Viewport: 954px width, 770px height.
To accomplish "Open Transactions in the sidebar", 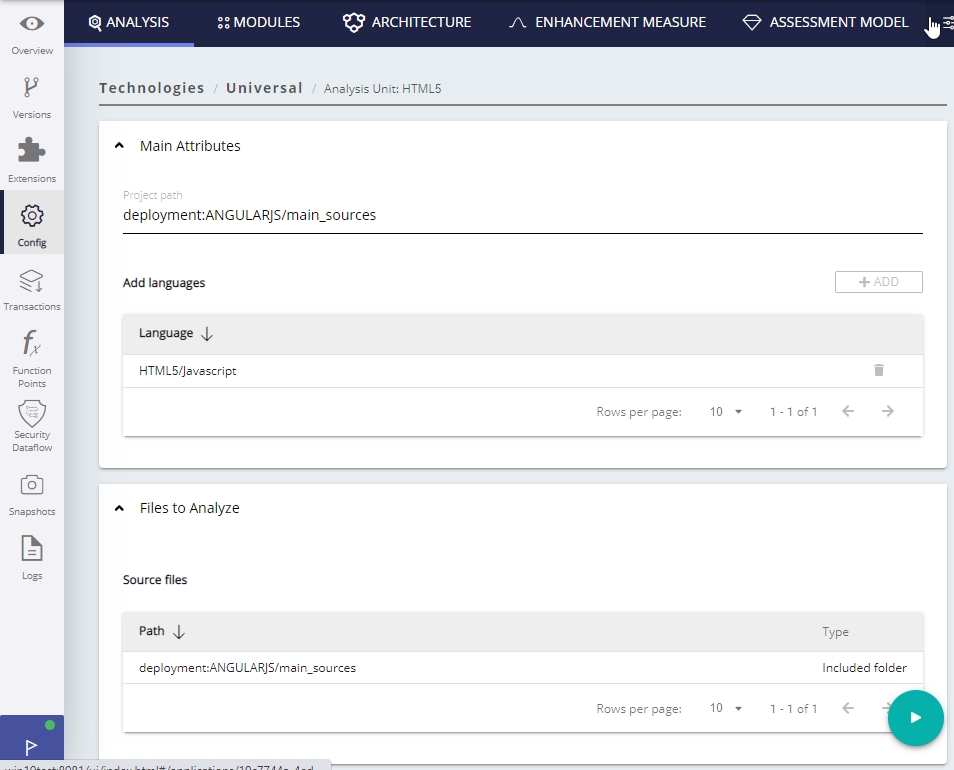I will 32,288.
